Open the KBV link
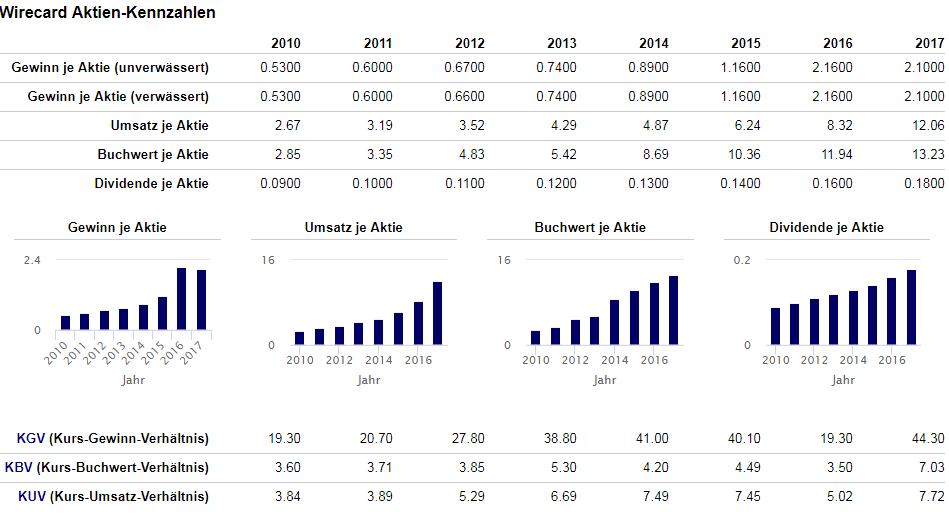Image resolution: width=949 pixels, height=518 pixels. (19, 467)
